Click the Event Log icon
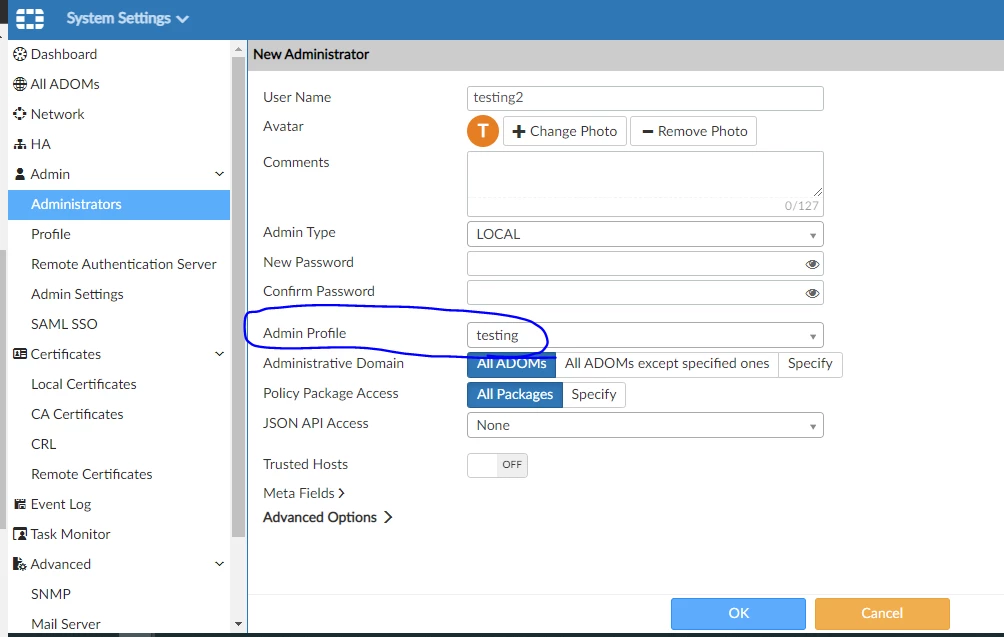1004x637 pixels. tap(20, 504)
